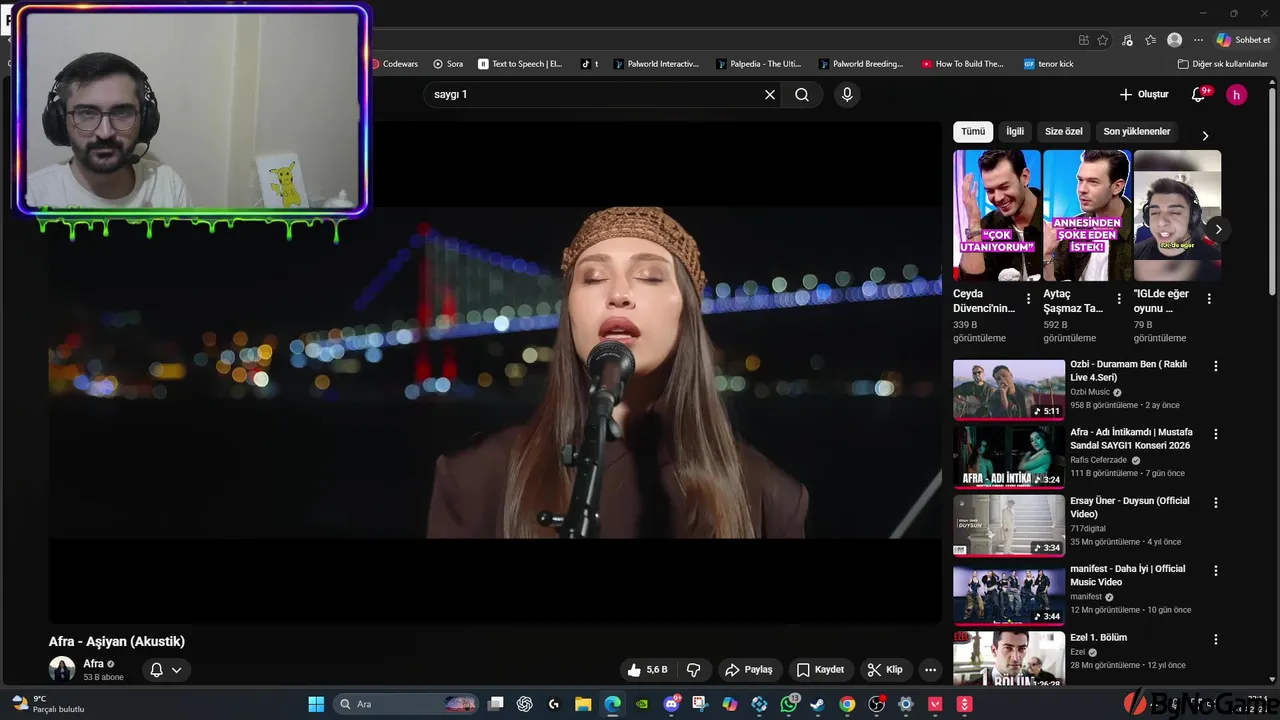Open the Palworld Interactive bookmark
This screenshot has height=720, width=1280.
coord(657,64)
